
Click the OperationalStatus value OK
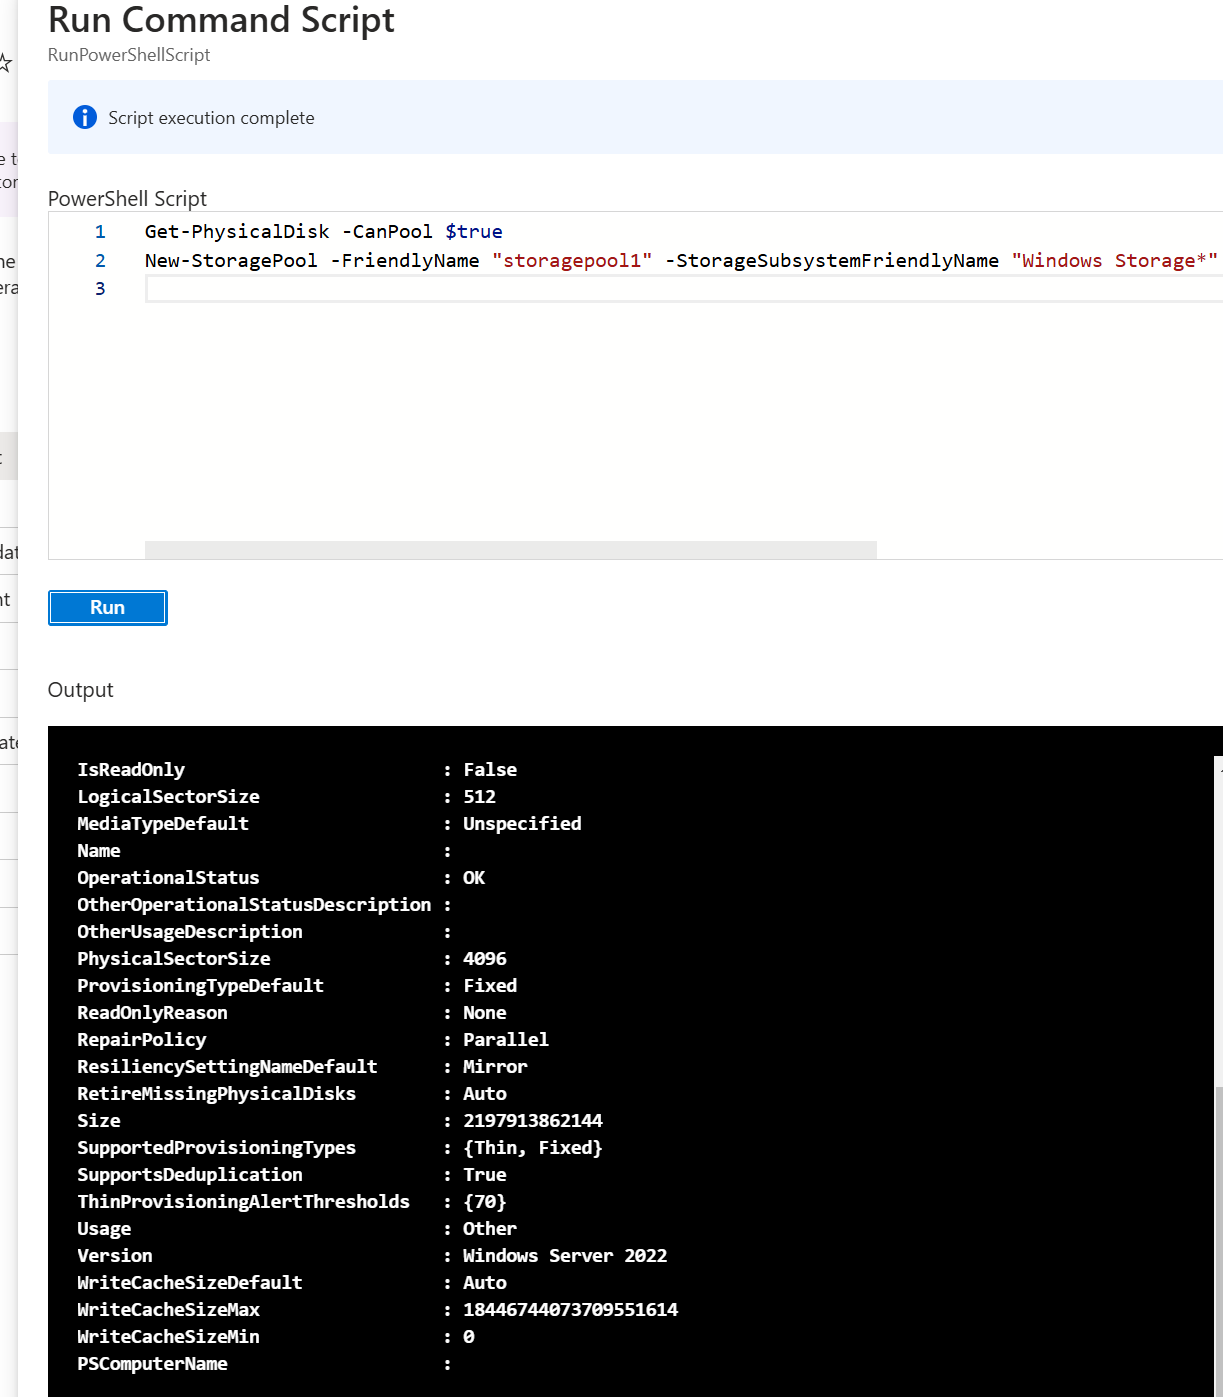474,878
